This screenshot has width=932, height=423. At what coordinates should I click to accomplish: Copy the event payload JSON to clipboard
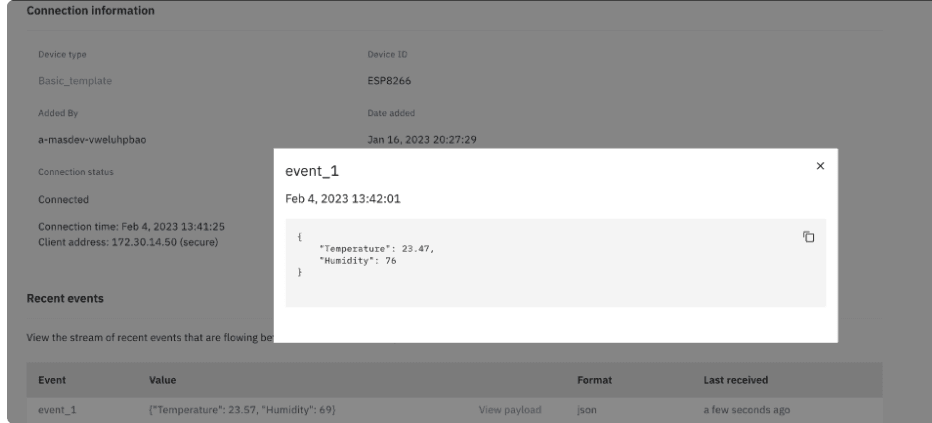(x=808, y=237)
